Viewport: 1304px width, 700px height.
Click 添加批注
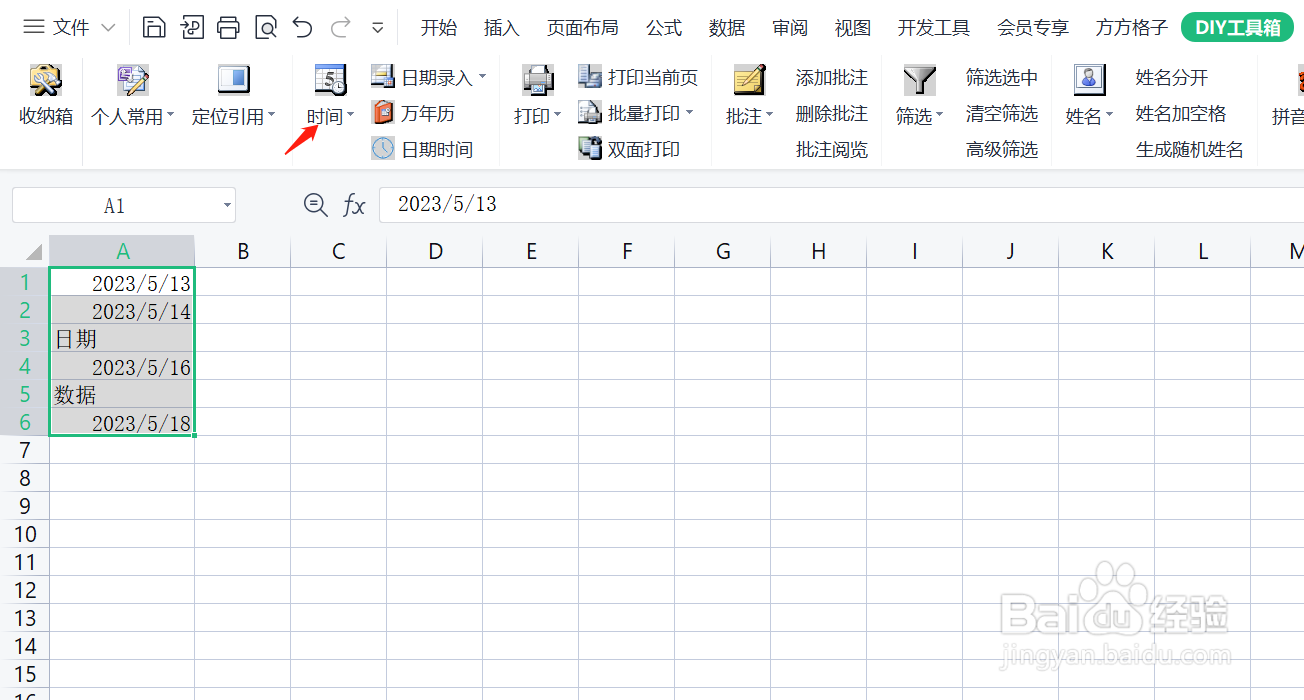pyautogui.click(x=832, y=77)
